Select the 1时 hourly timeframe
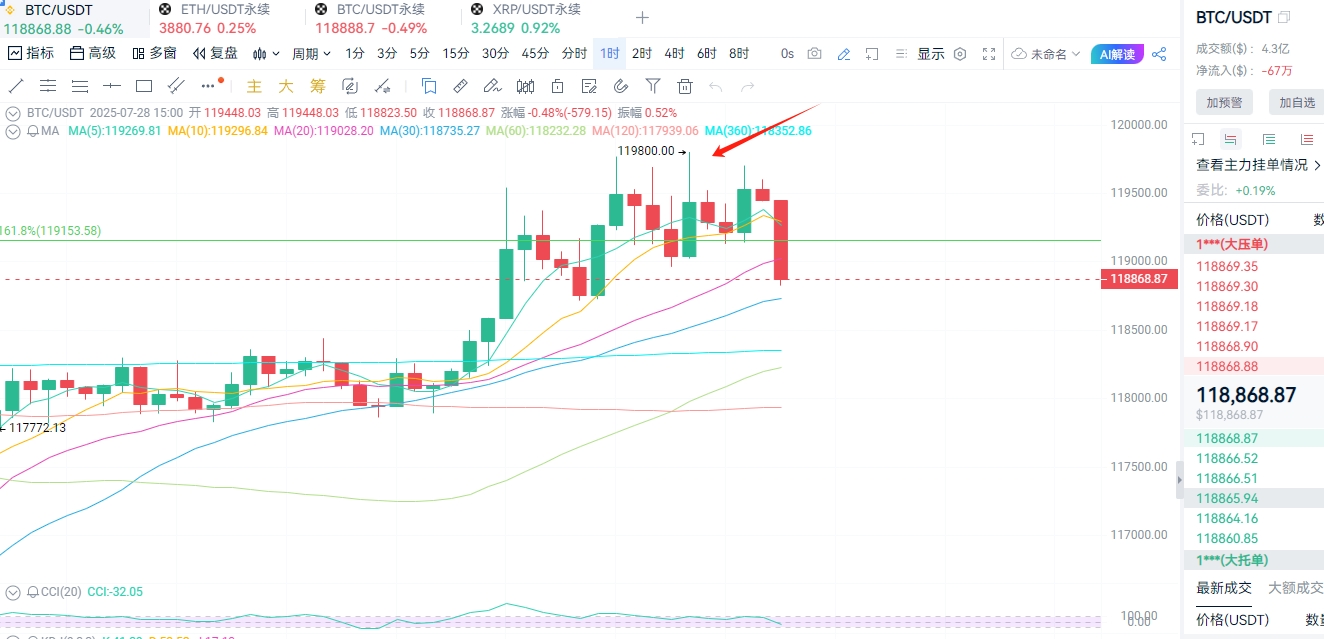Image resolution: width=1324 pixels, height=639 pixels. 610,54
